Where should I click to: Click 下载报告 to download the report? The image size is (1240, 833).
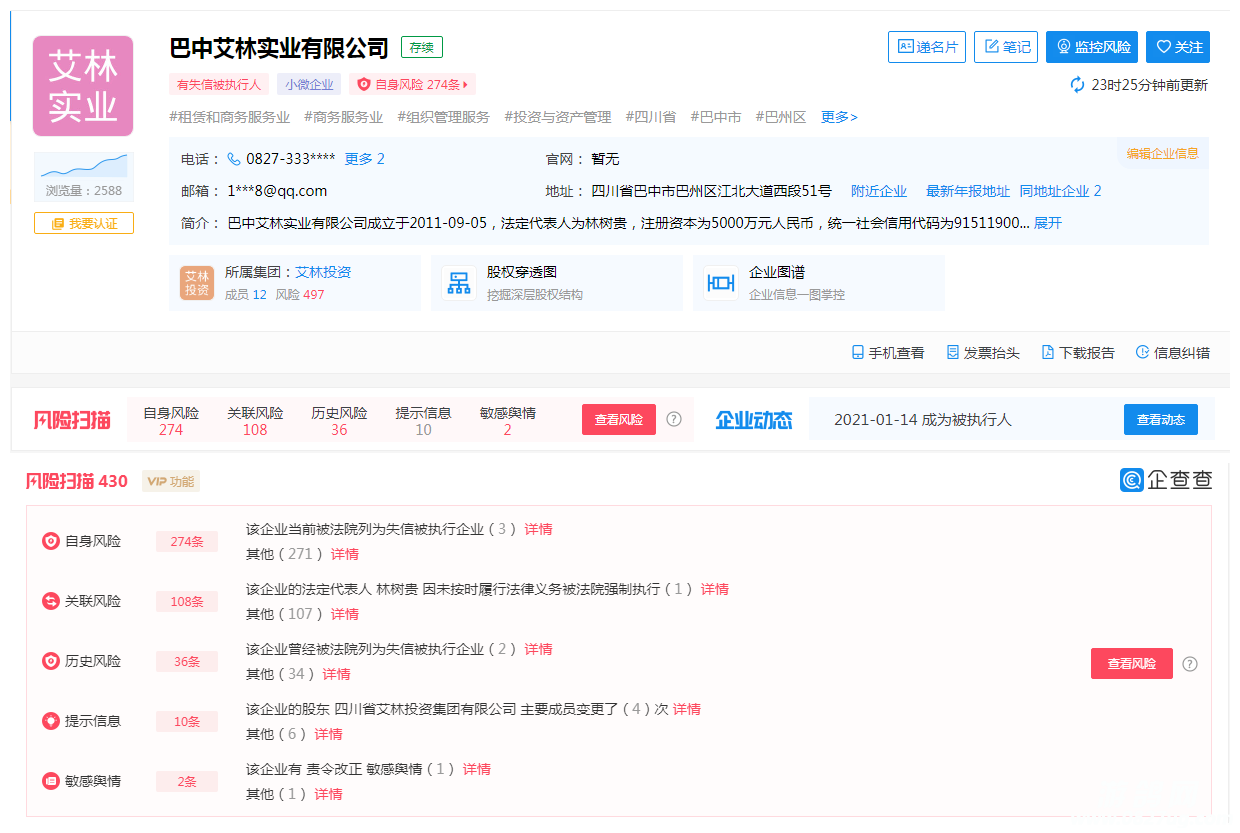[1078, 353]
